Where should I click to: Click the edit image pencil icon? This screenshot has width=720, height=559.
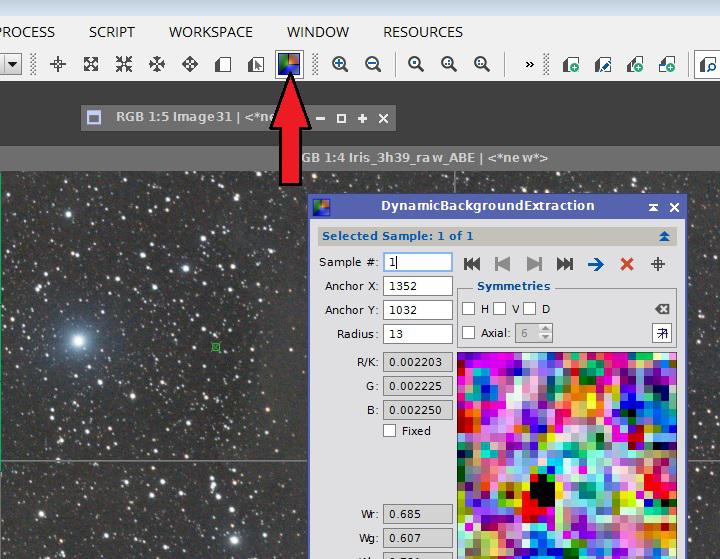[x=603, y=64]
